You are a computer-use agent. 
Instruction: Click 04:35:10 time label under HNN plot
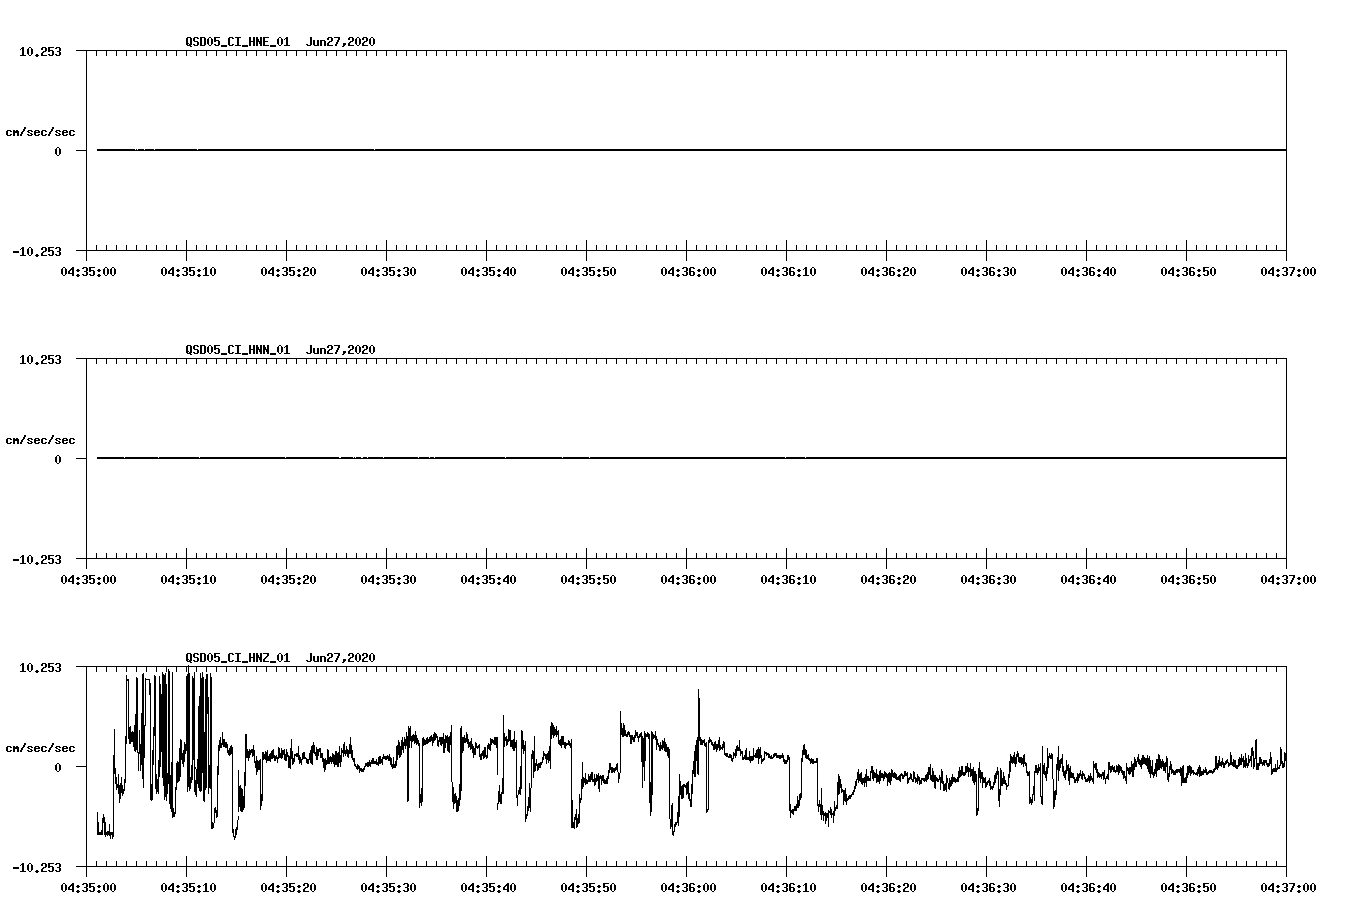point(188,579)
